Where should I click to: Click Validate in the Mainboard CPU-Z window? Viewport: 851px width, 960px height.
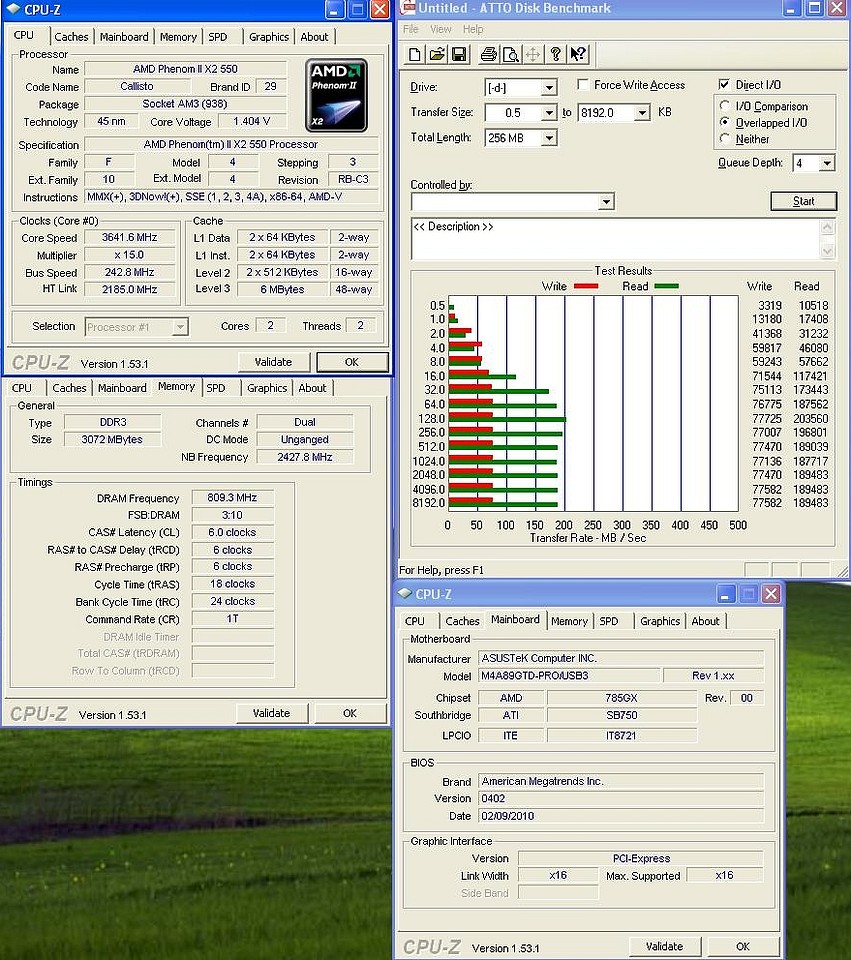coord(664,946)
